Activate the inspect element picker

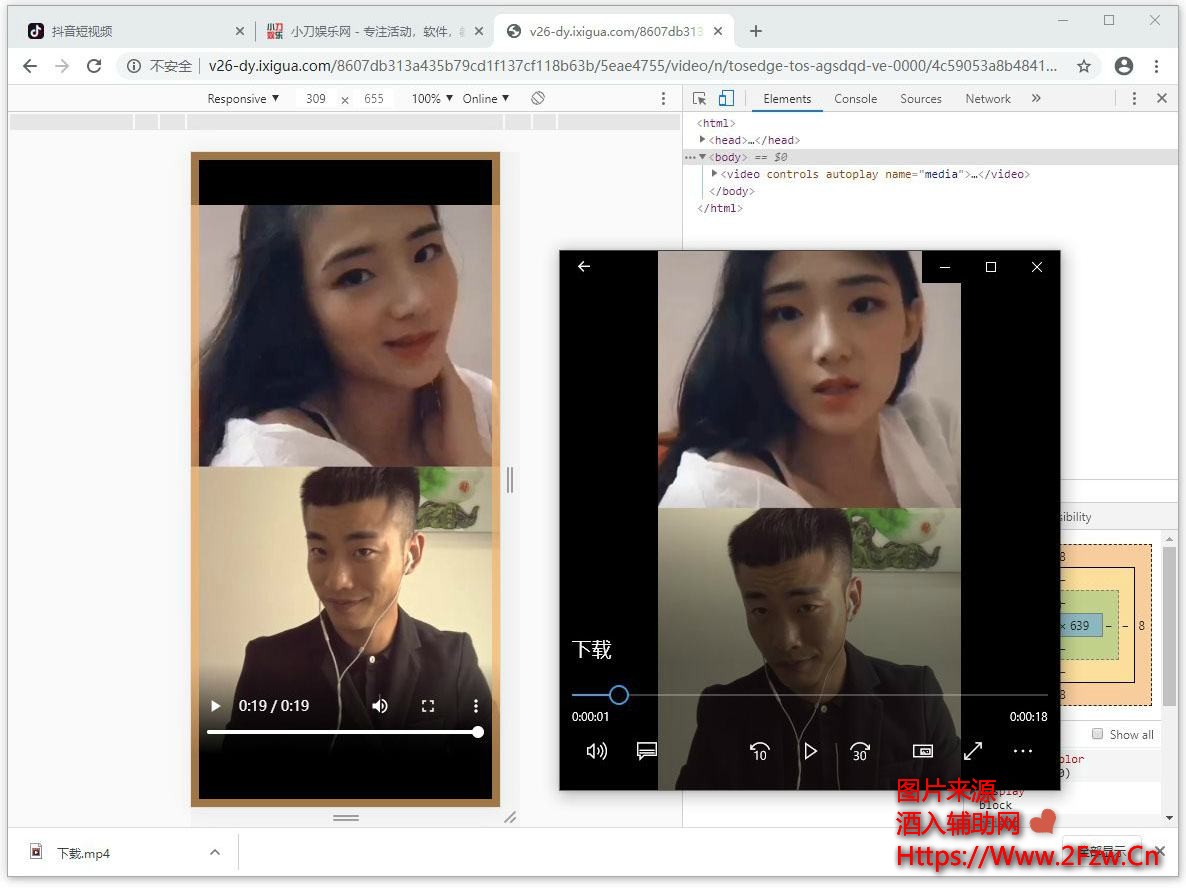pos(700,99)
